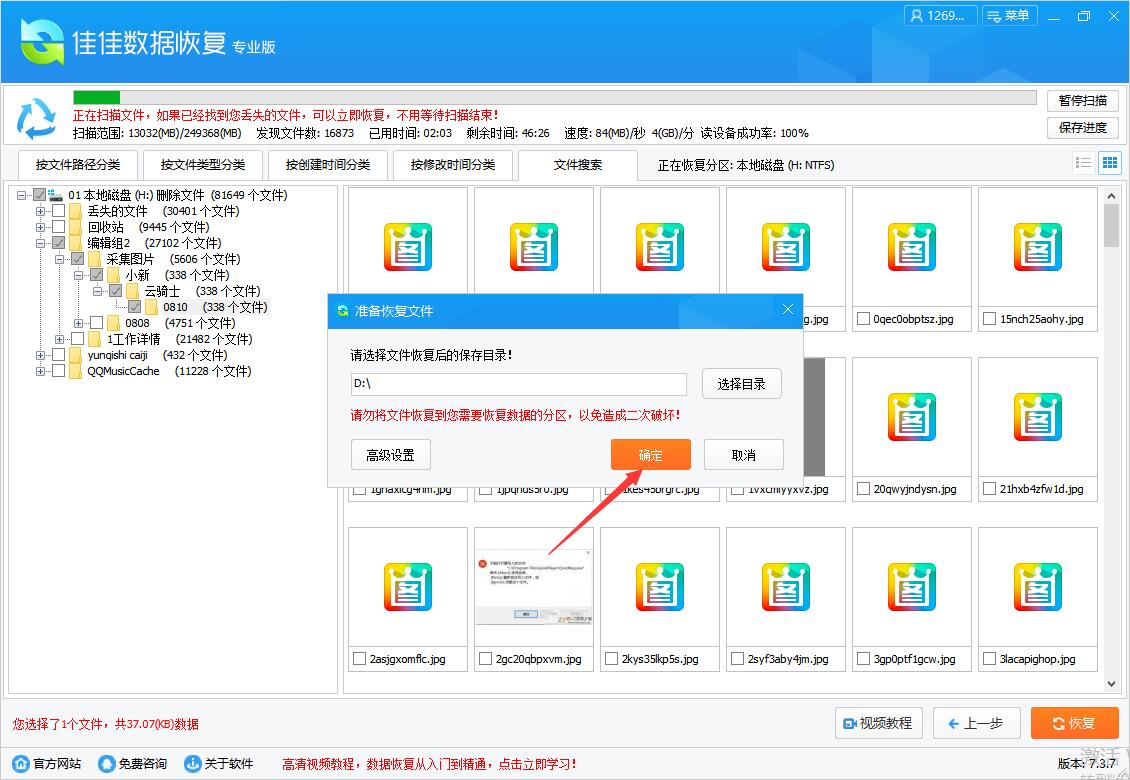Collapse the 云骑士 folder node

97,291
